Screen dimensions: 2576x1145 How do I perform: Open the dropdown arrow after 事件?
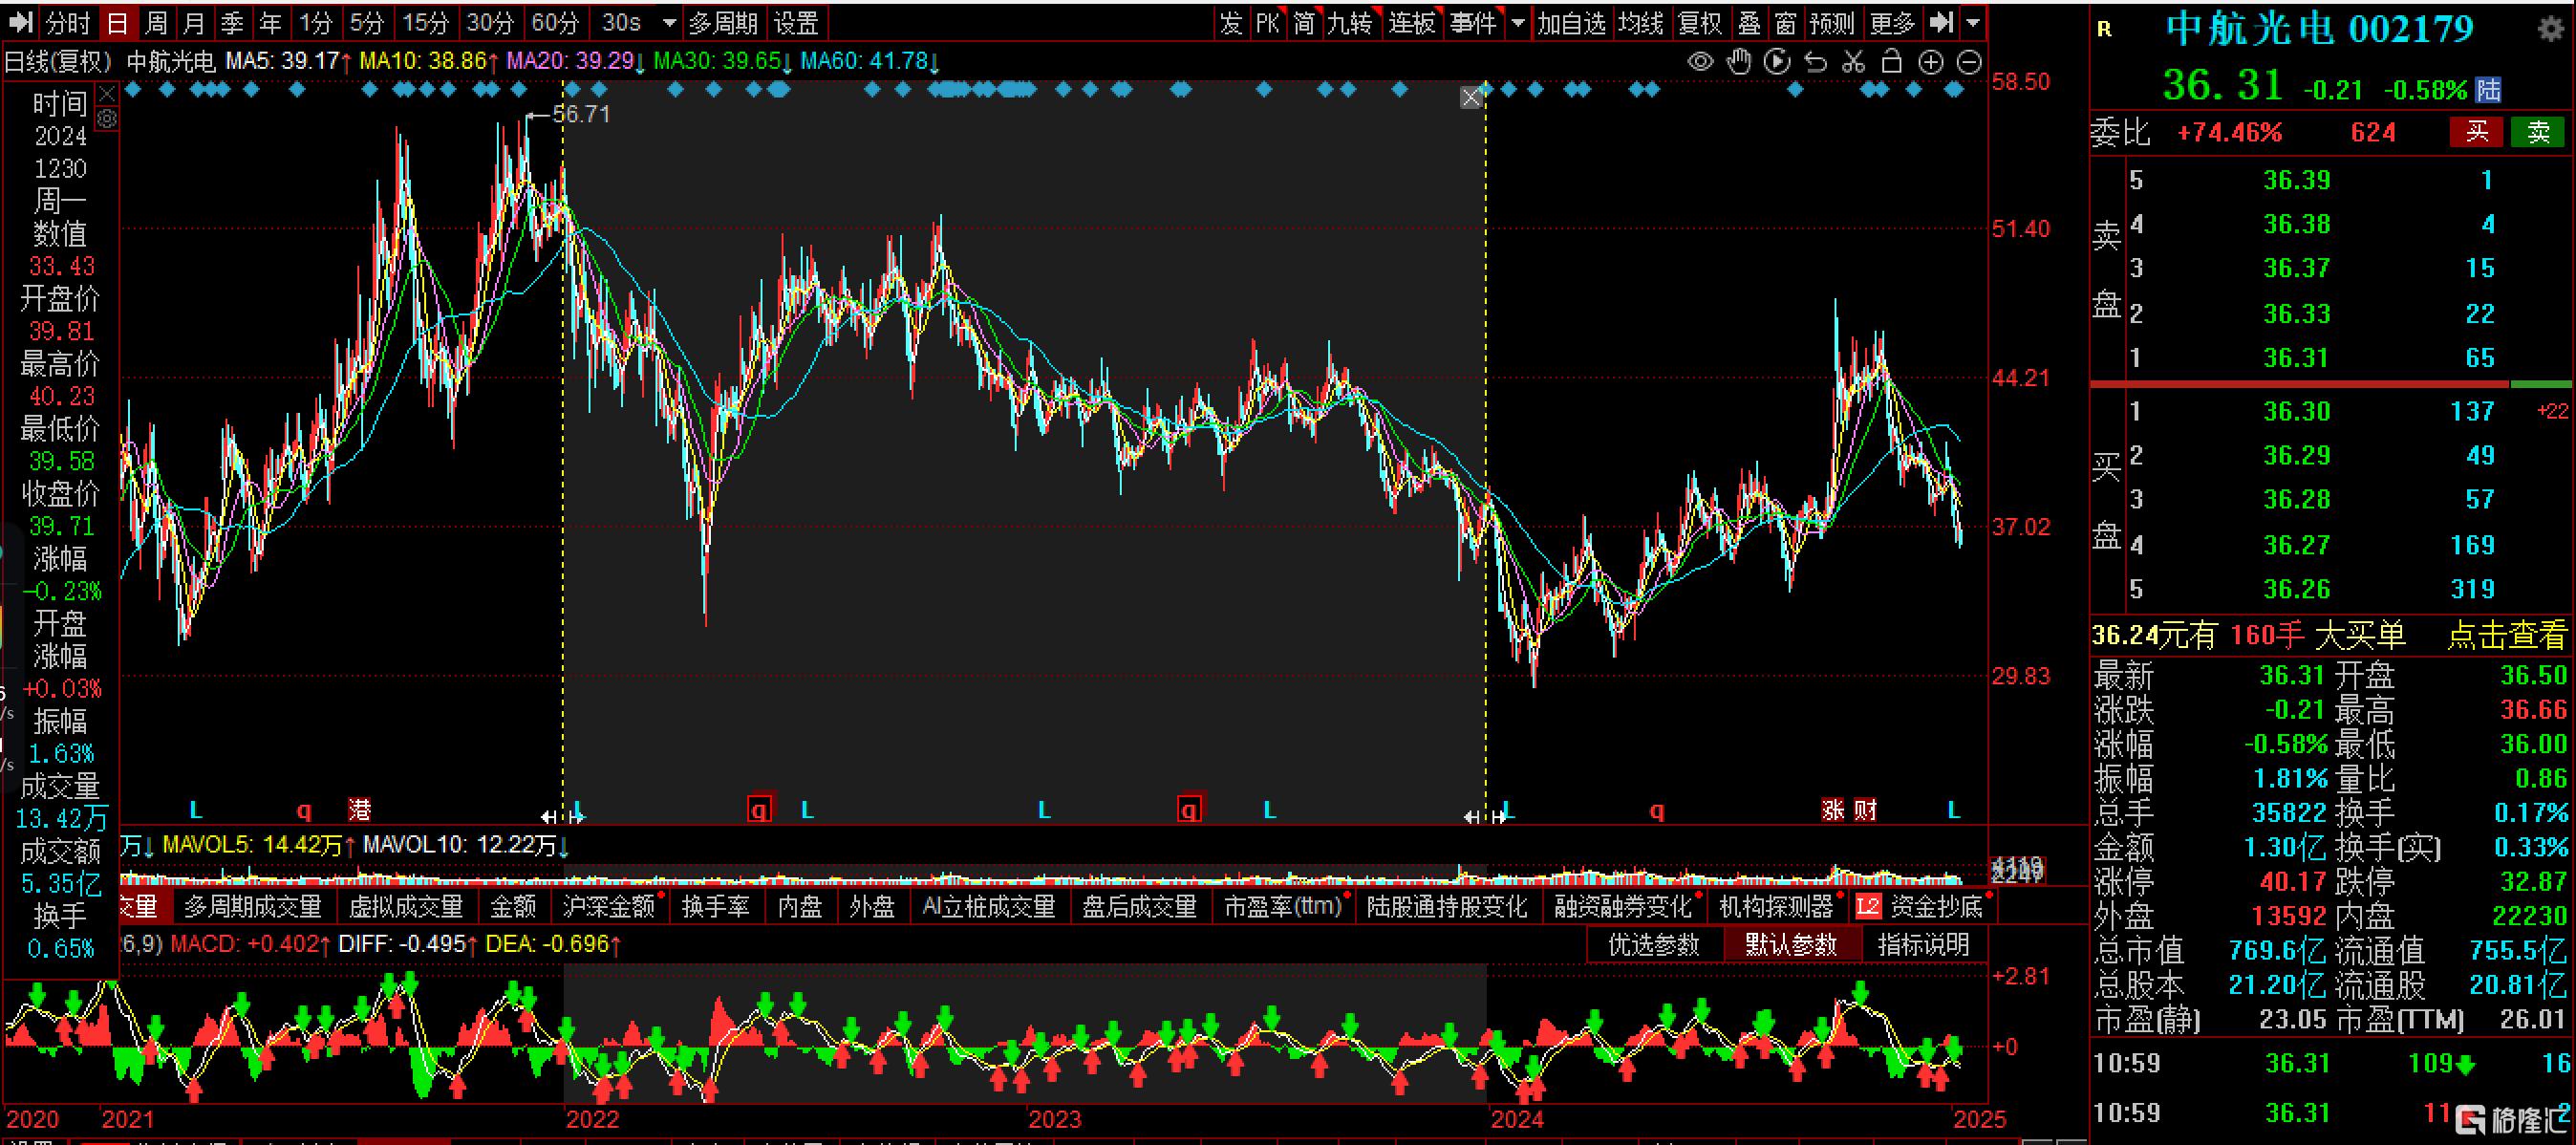point(1518,23)
